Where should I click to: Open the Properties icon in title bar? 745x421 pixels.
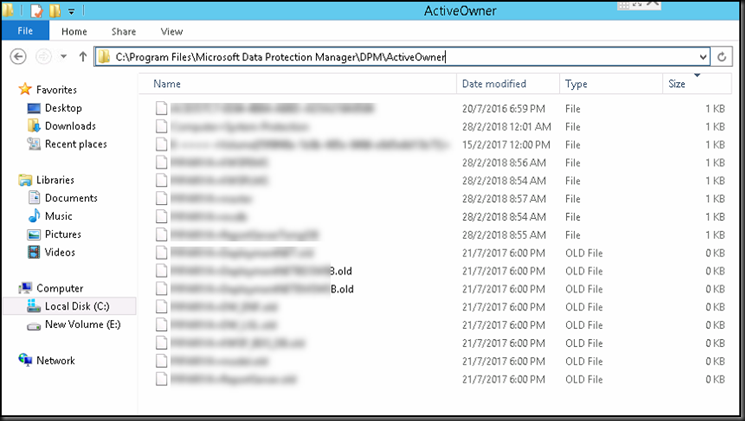pyautogui.click(x=37, y=10)
